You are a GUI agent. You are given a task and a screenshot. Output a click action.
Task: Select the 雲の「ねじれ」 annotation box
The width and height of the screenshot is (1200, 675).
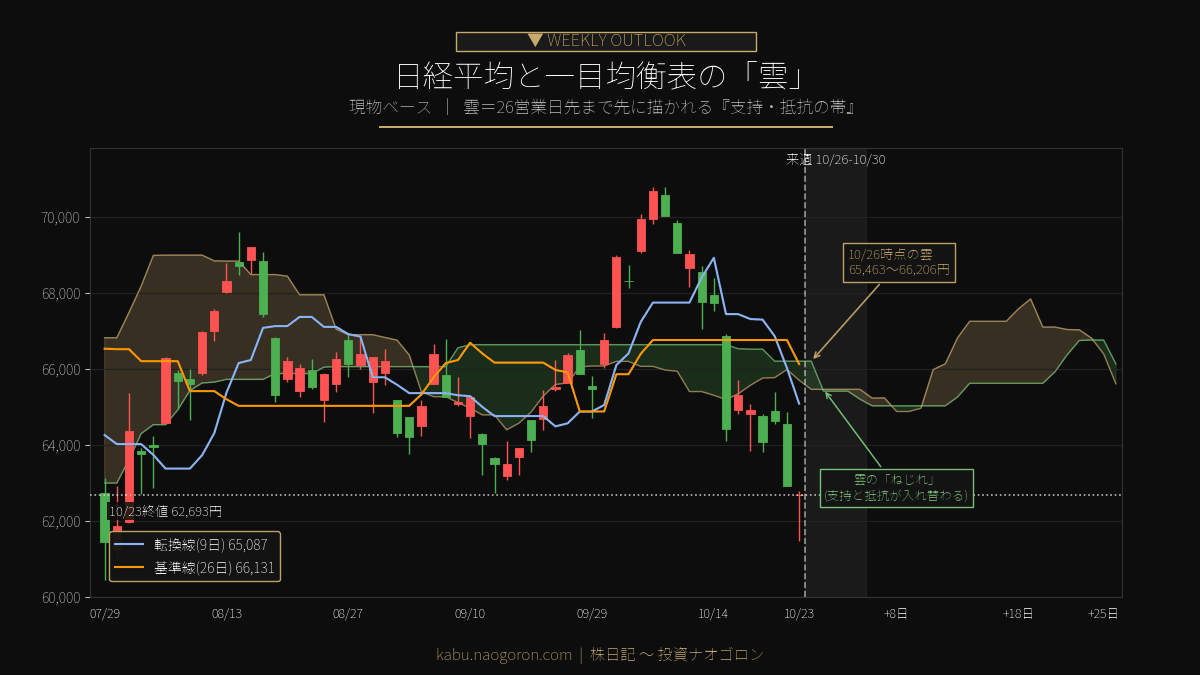(896, 488)
